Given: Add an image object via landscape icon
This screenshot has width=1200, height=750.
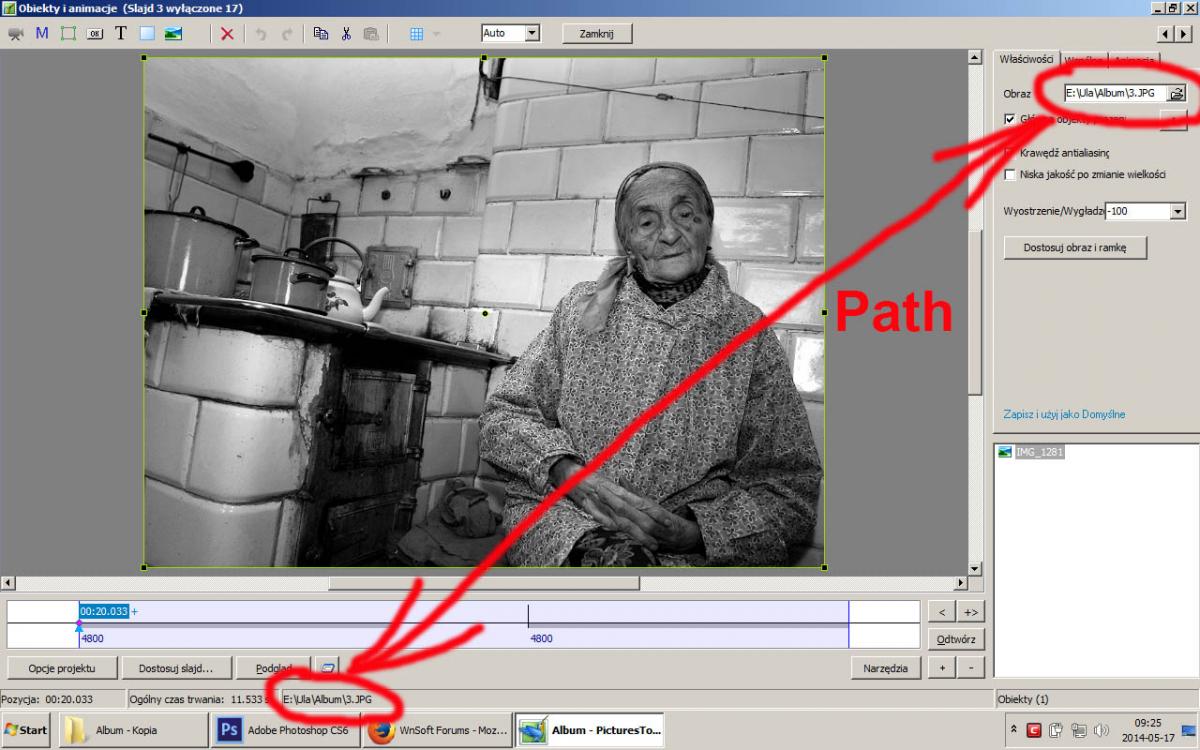Looking at the screenshot, I should tap(173, 33).
